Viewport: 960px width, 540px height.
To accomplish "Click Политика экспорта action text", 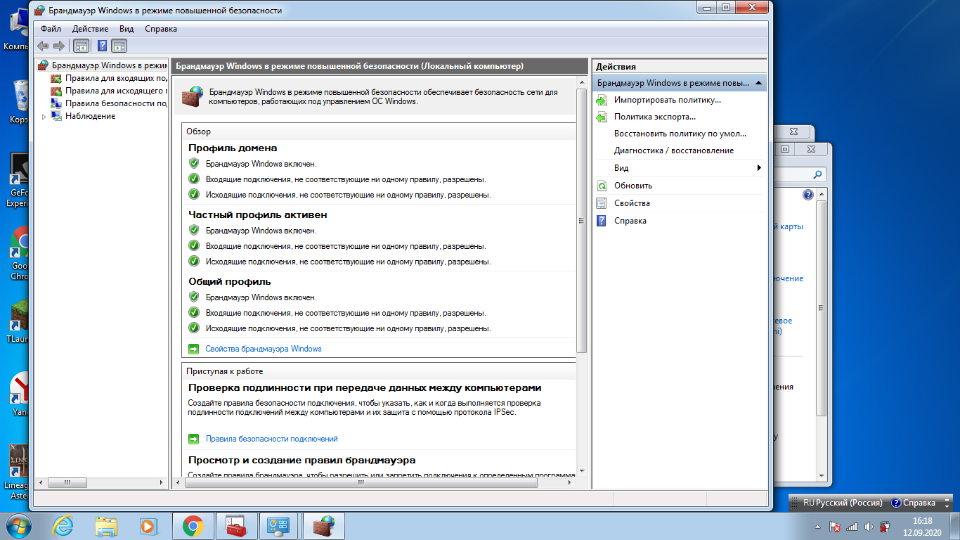I will tap(654, 117).
